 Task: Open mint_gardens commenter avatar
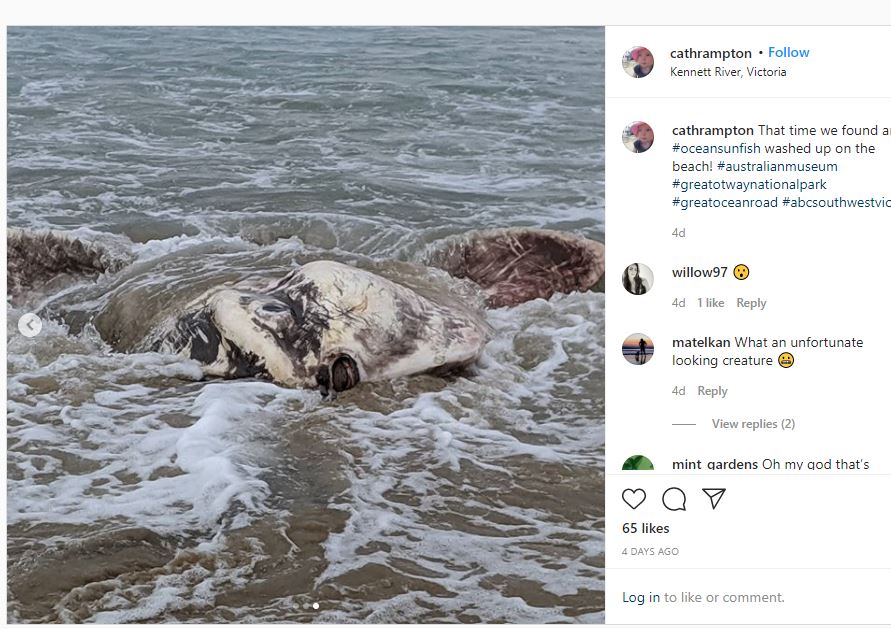click(638, 463)
